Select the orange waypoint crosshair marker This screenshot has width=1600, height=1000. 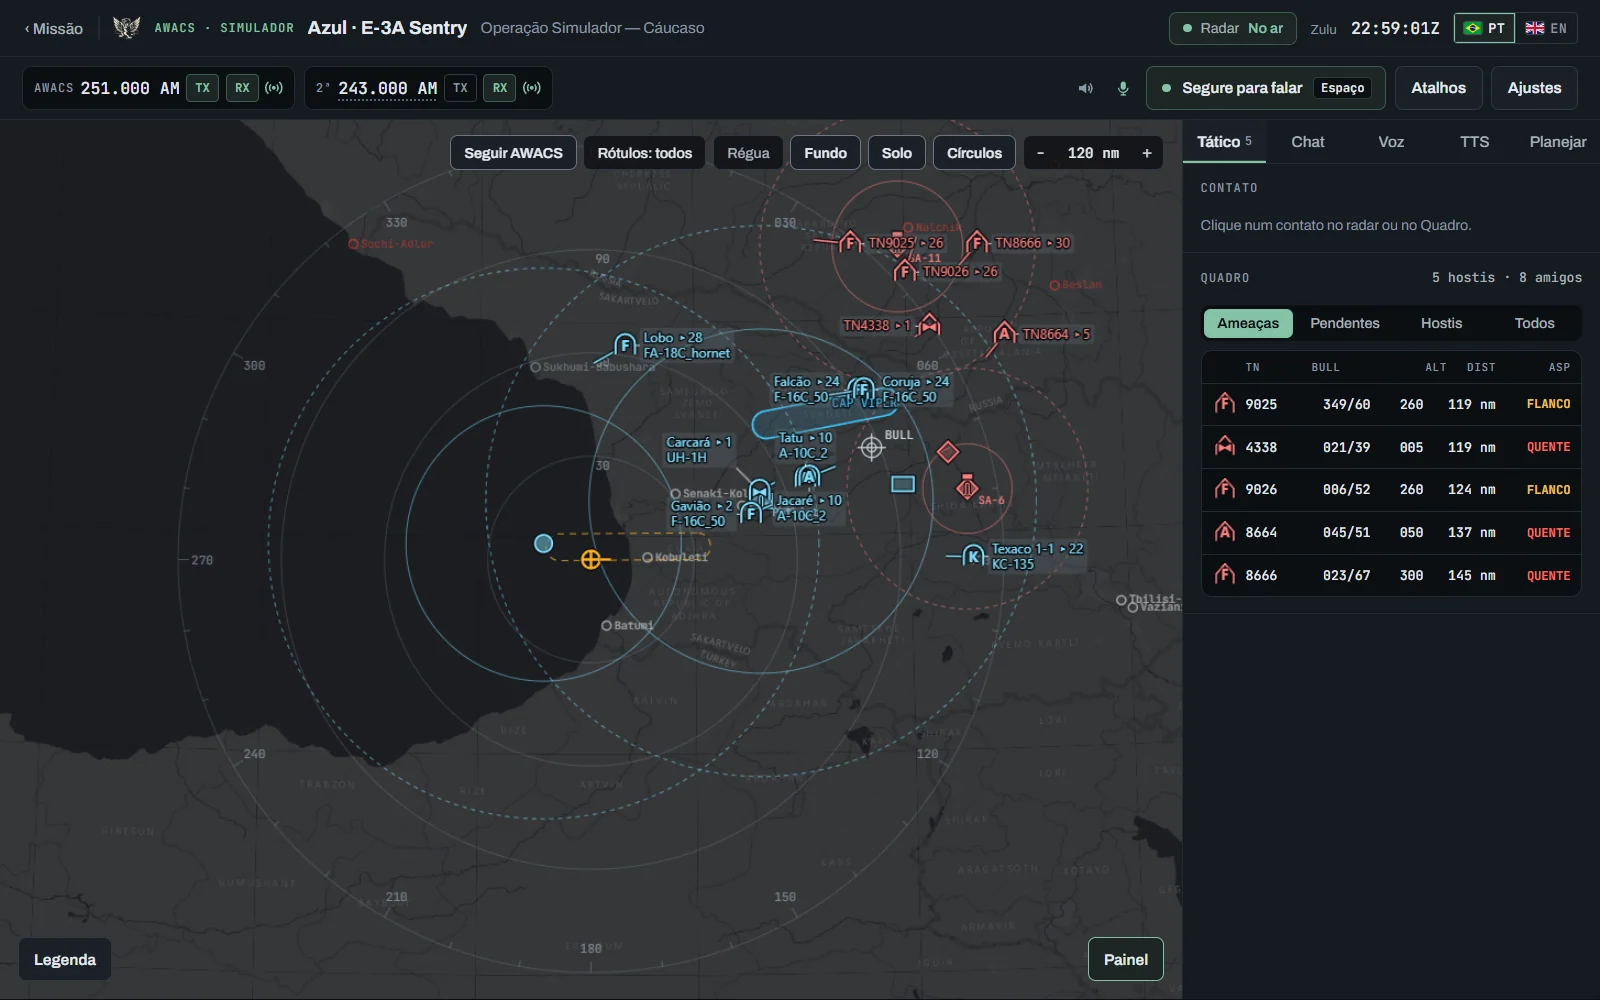click(591, 559)
